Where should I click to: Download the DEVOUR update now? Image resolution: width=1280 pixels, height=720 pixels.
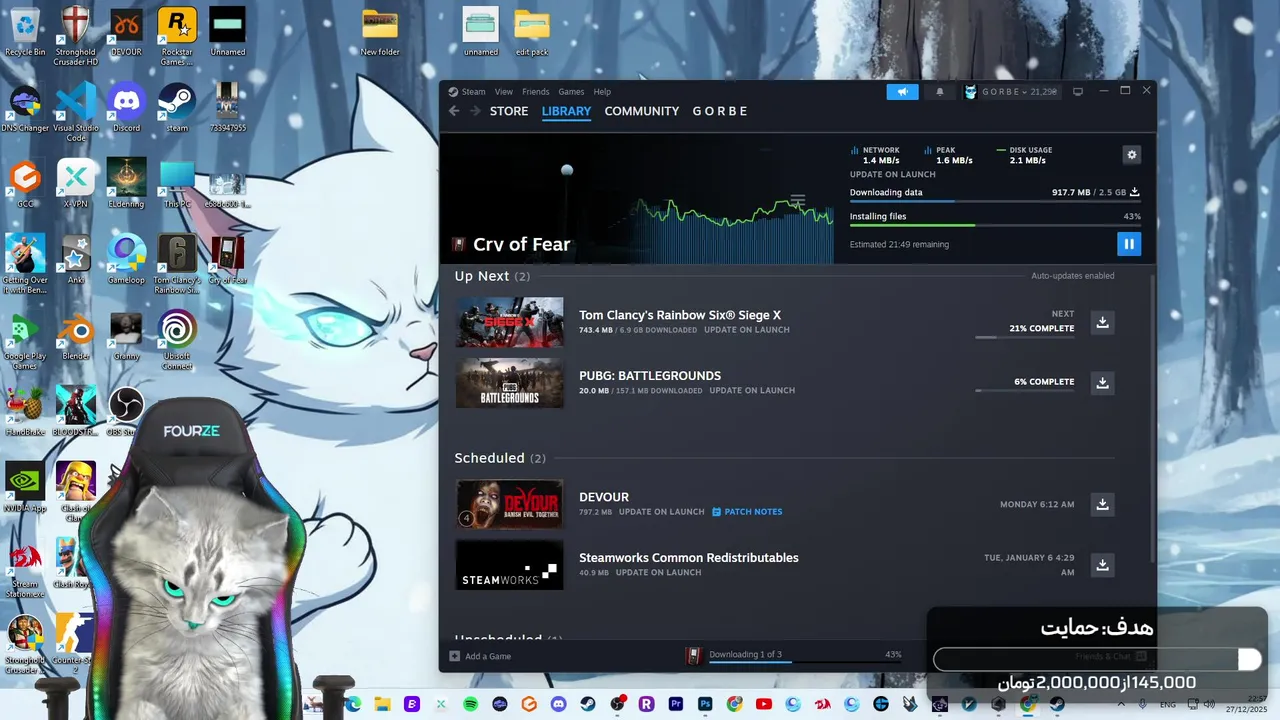coord(1102,504)
